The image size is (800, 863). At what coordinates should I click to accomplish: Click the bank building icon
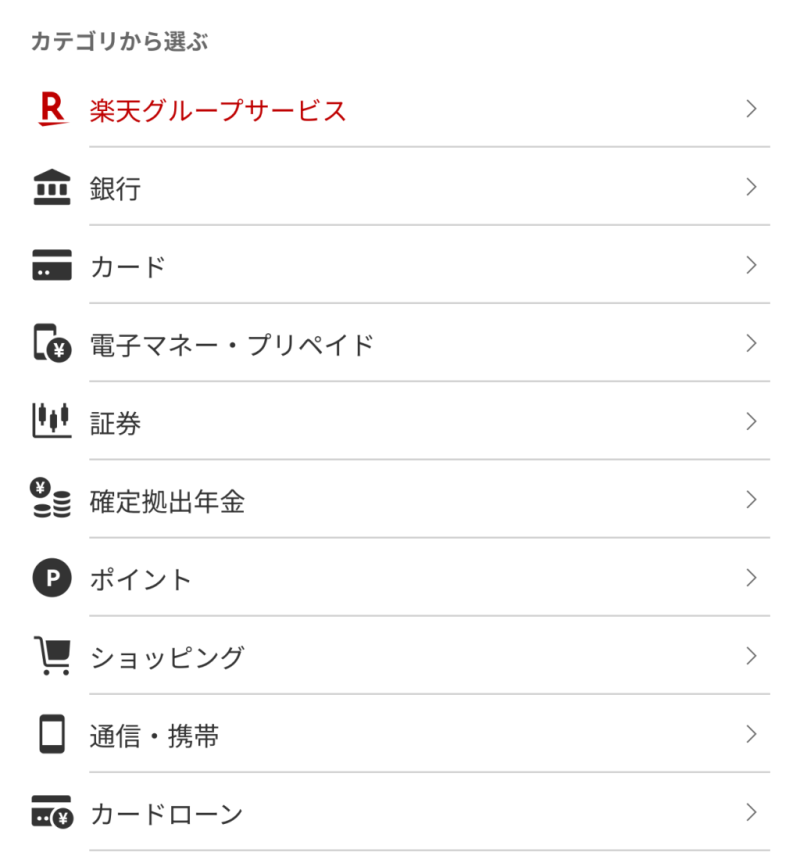click(x=52, y=187)
